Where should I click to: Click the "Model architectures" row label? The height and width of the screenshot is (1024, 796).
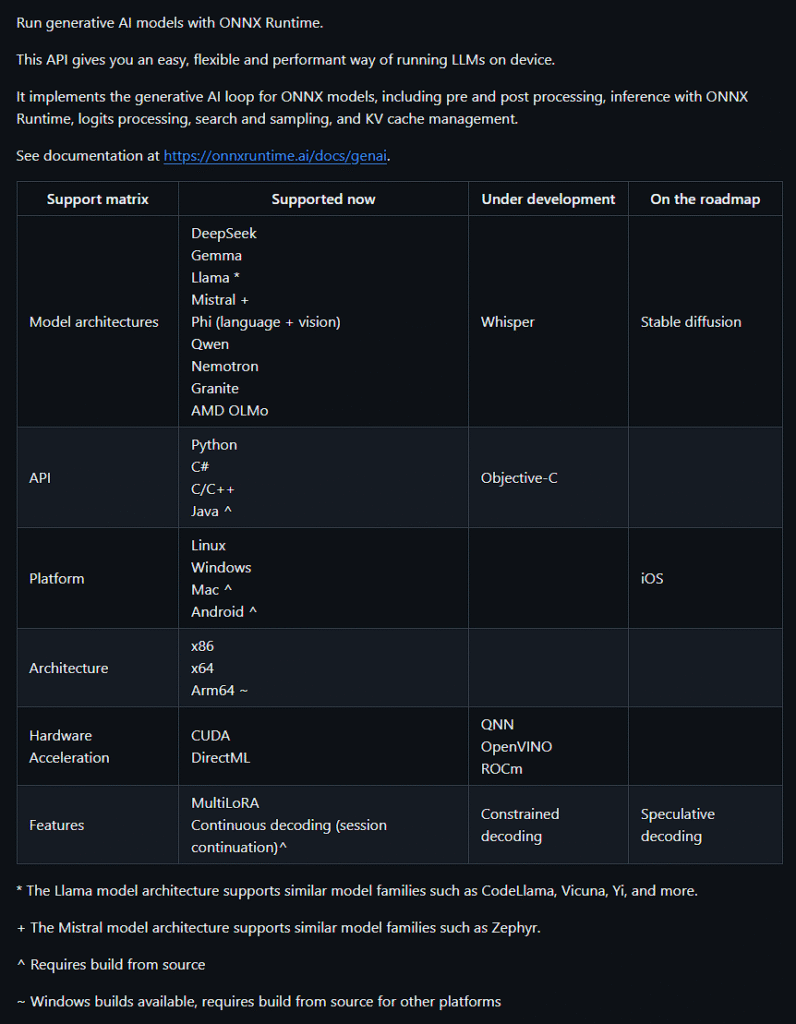coord(94,322)
